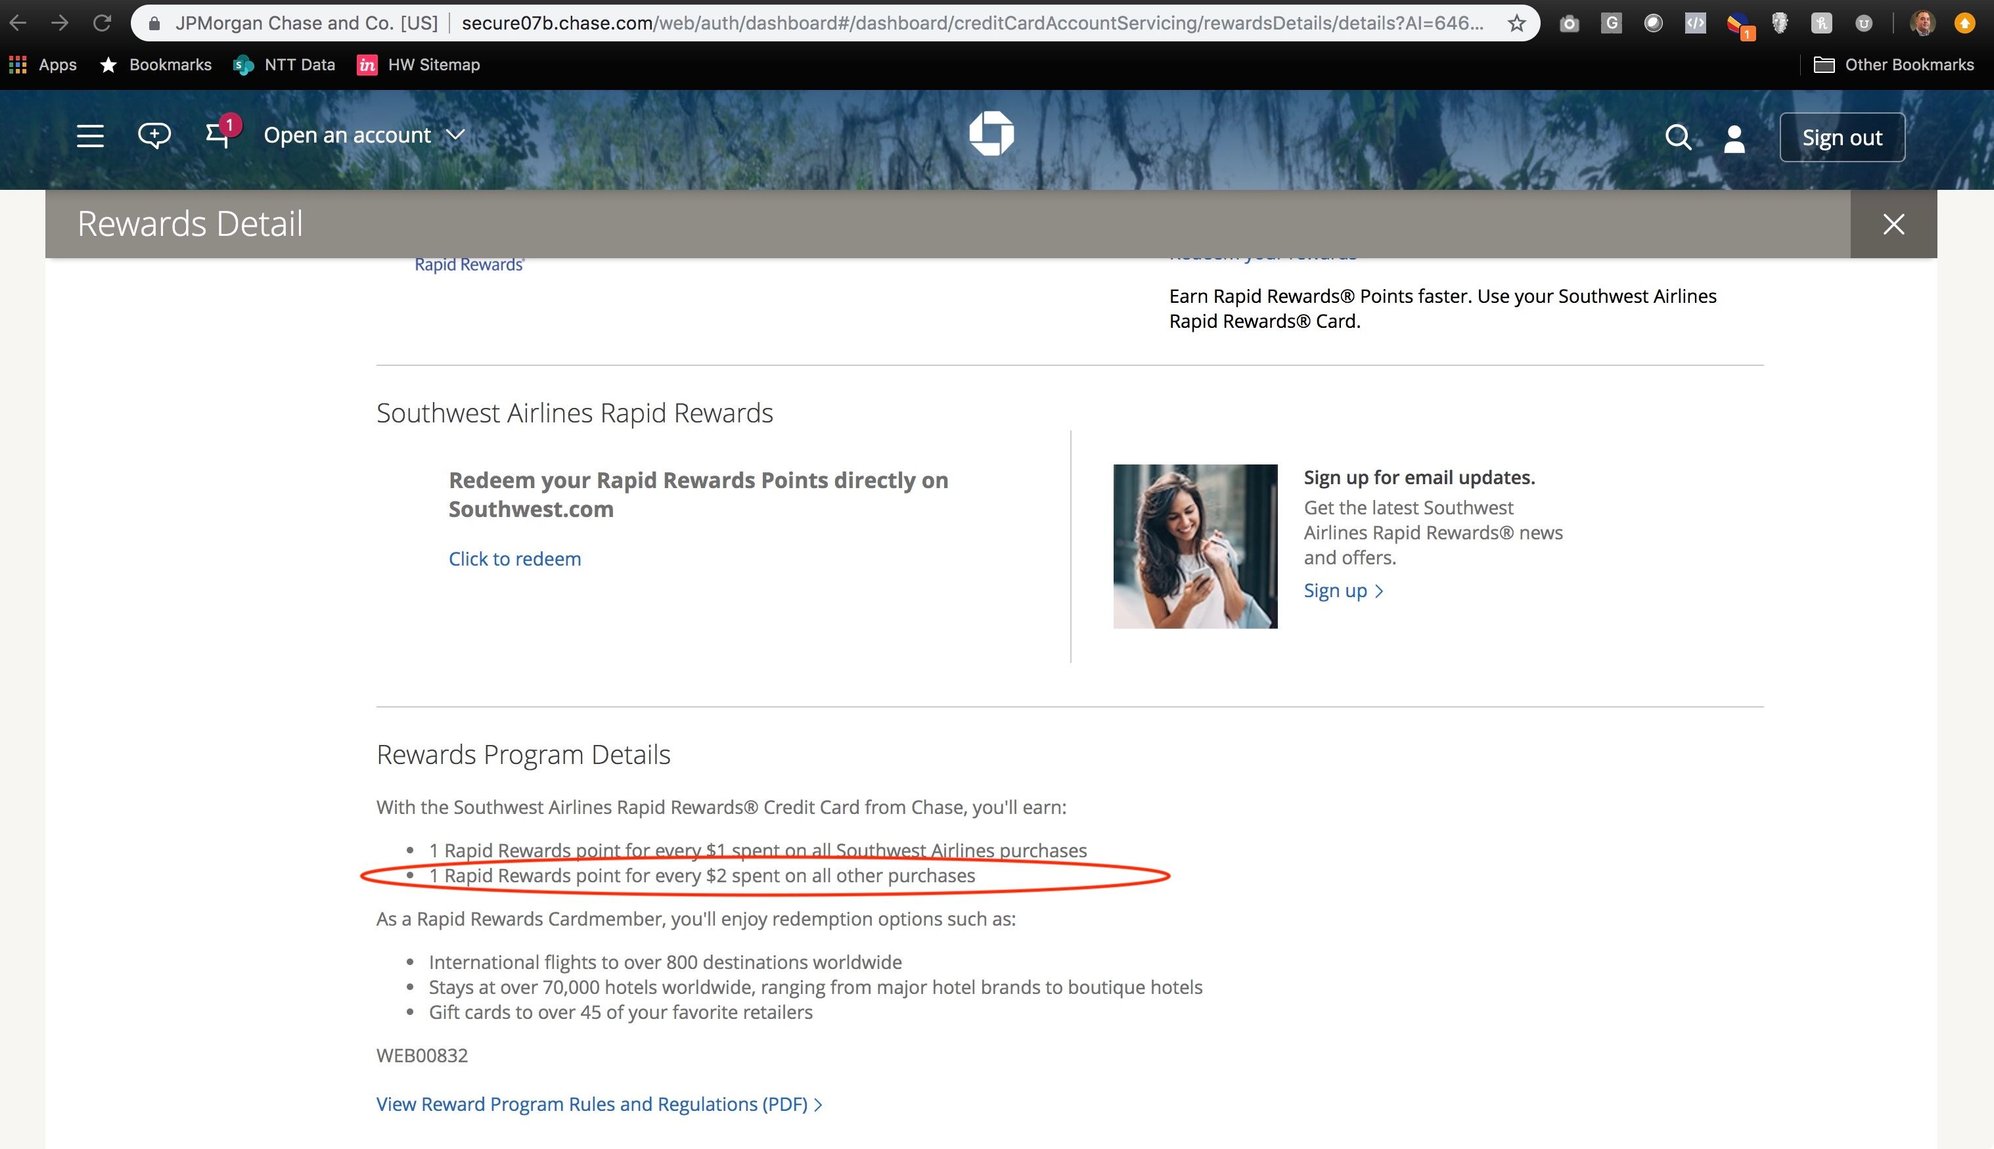Open the chat message plus icon

154,136
